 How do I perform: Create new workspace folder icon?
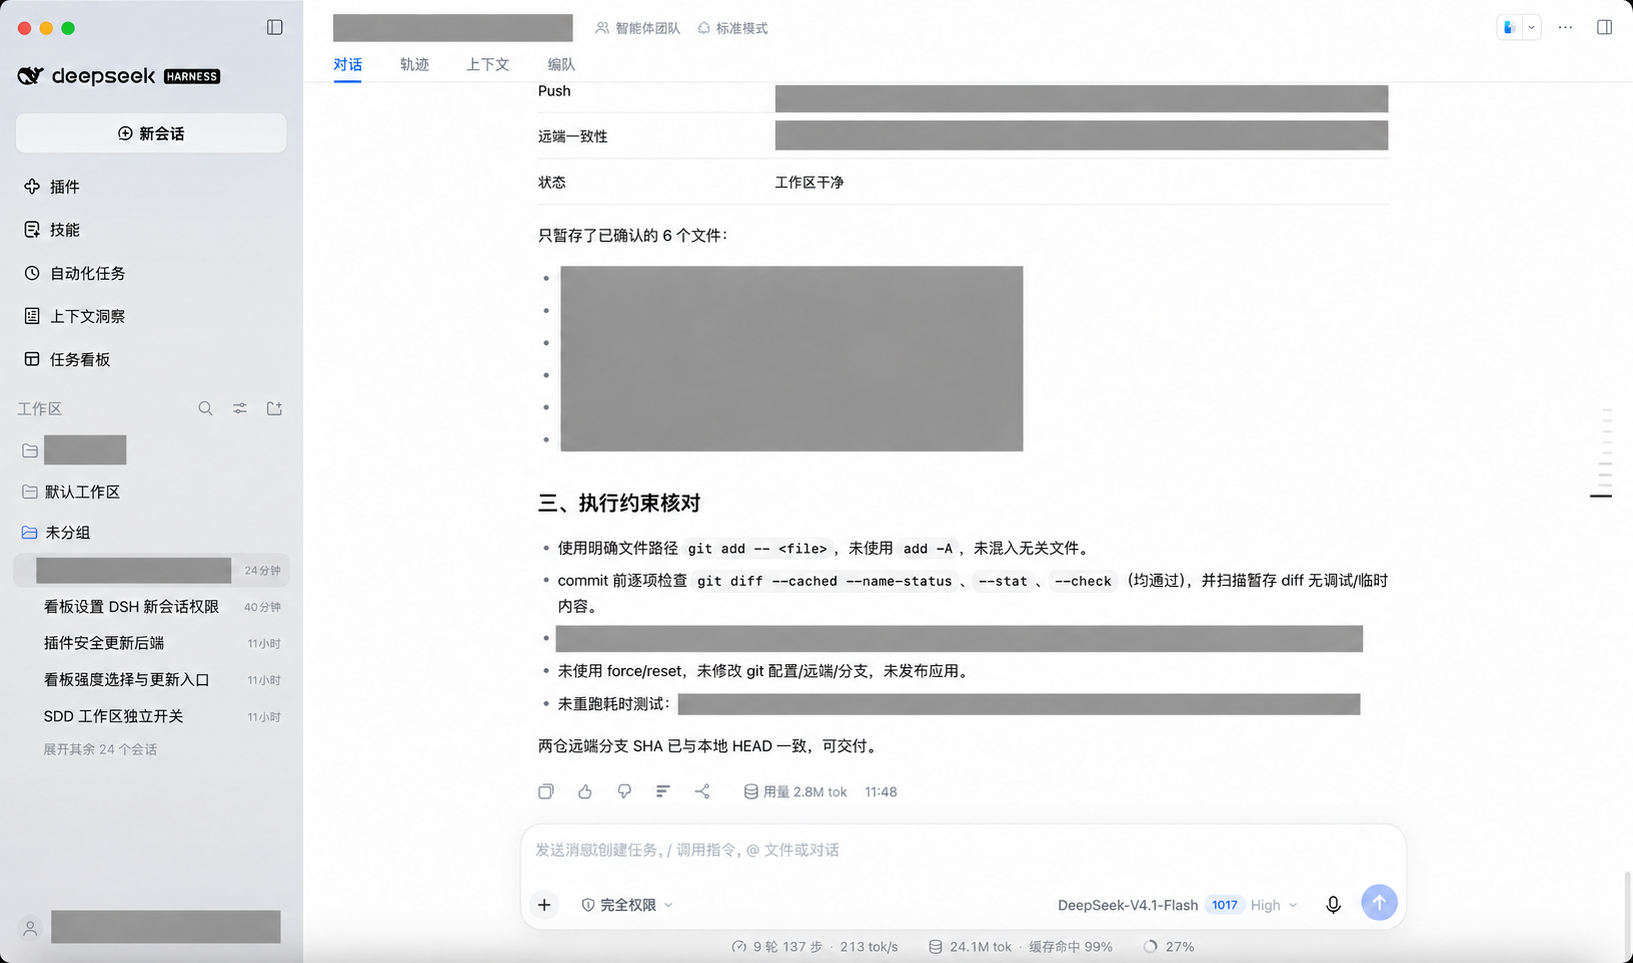tap(275, 409)
